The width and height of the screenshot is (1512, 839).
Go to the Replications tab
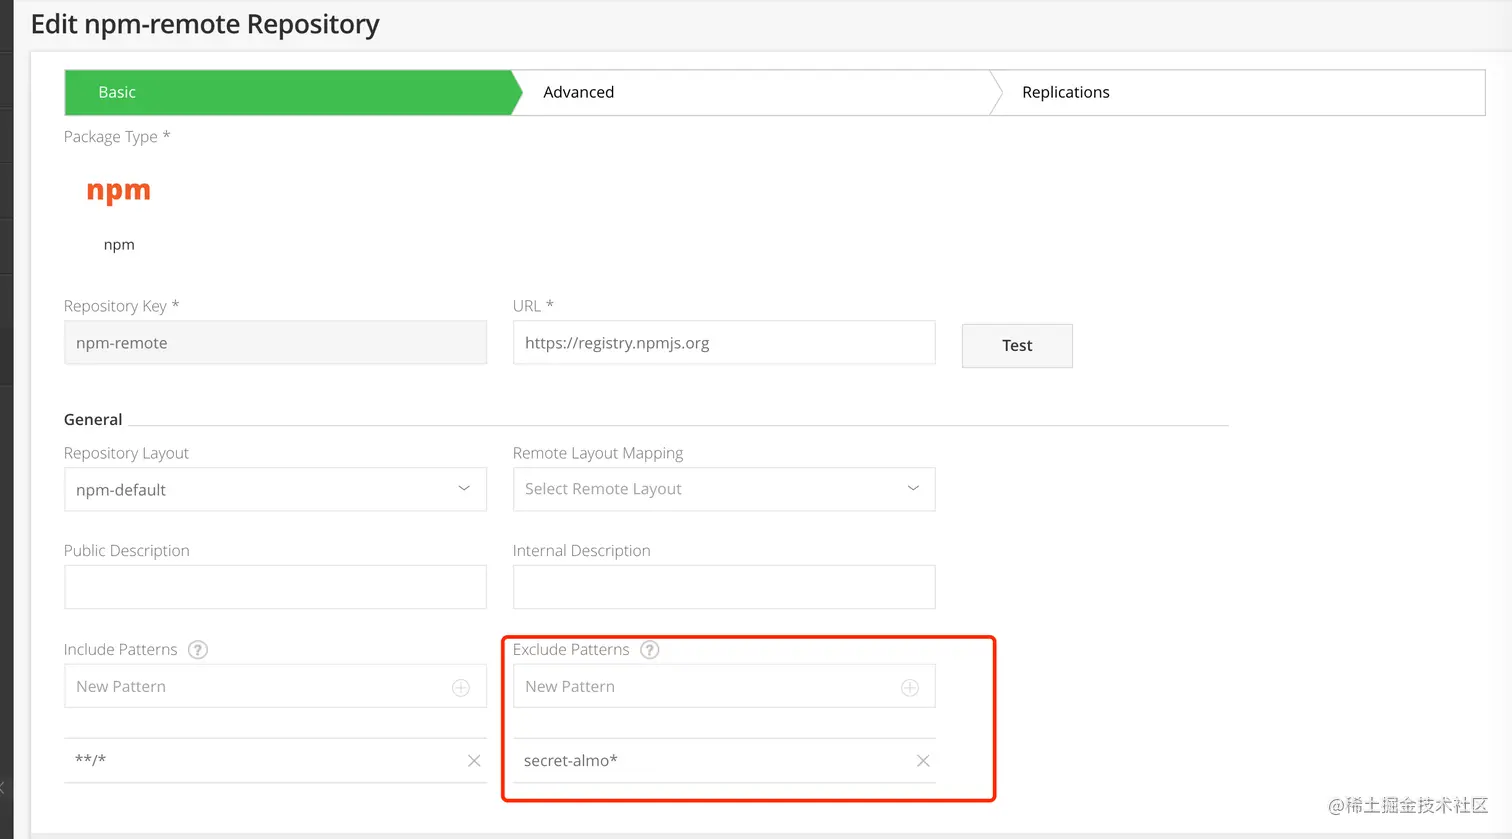coord(1066,92)
